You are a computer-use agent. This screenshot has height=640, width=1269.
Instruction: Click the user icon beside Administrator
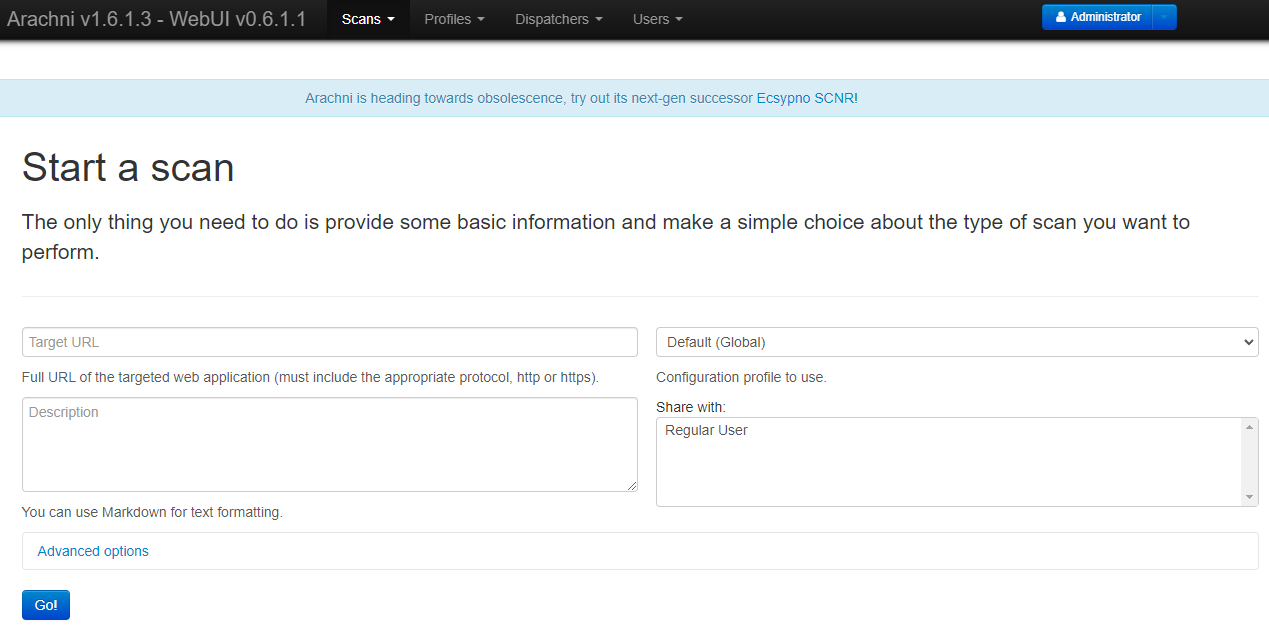[x=1061, y=17]
